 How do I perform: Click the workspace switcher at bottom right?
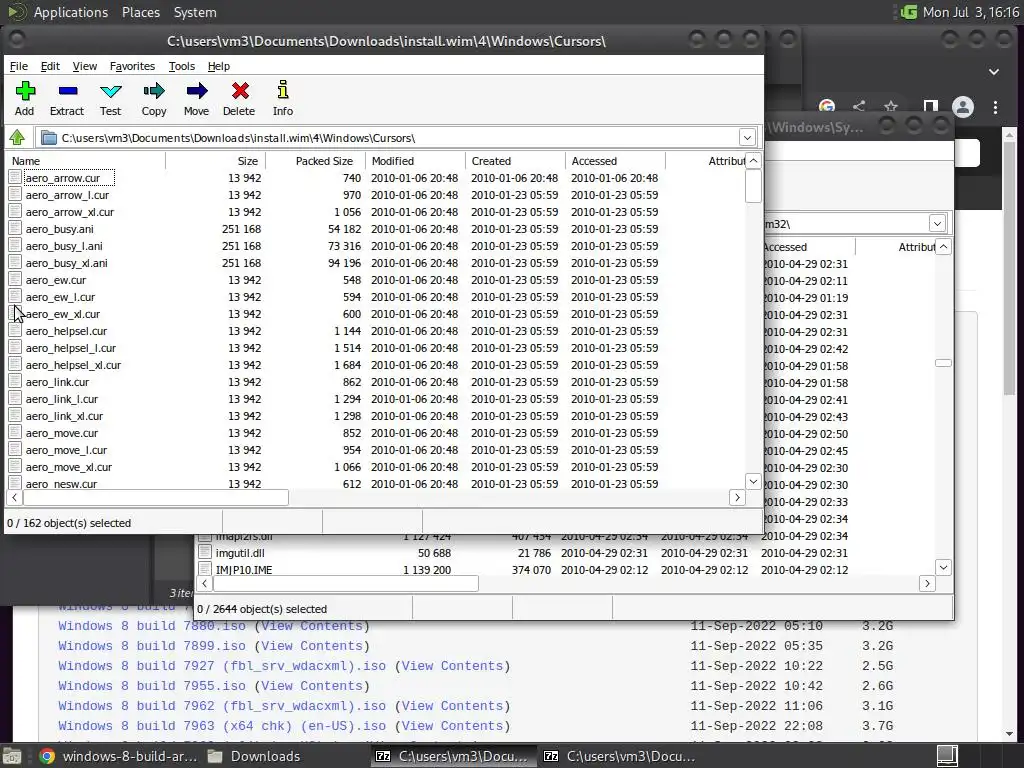click(x=947, y=756)
